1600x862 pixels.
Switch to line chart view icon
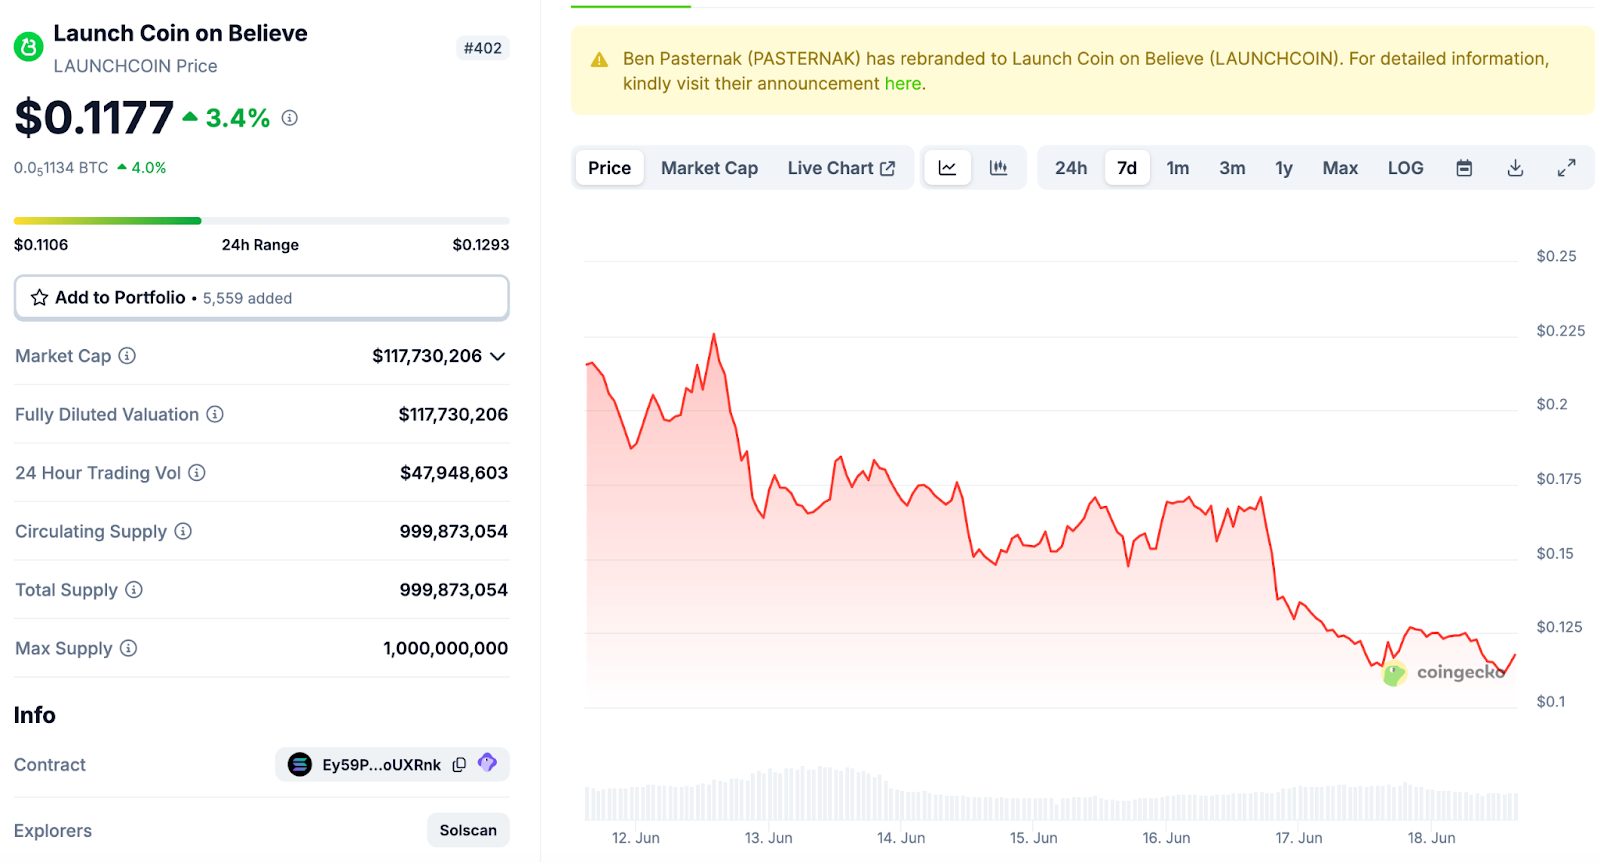(x=947, y=168)
